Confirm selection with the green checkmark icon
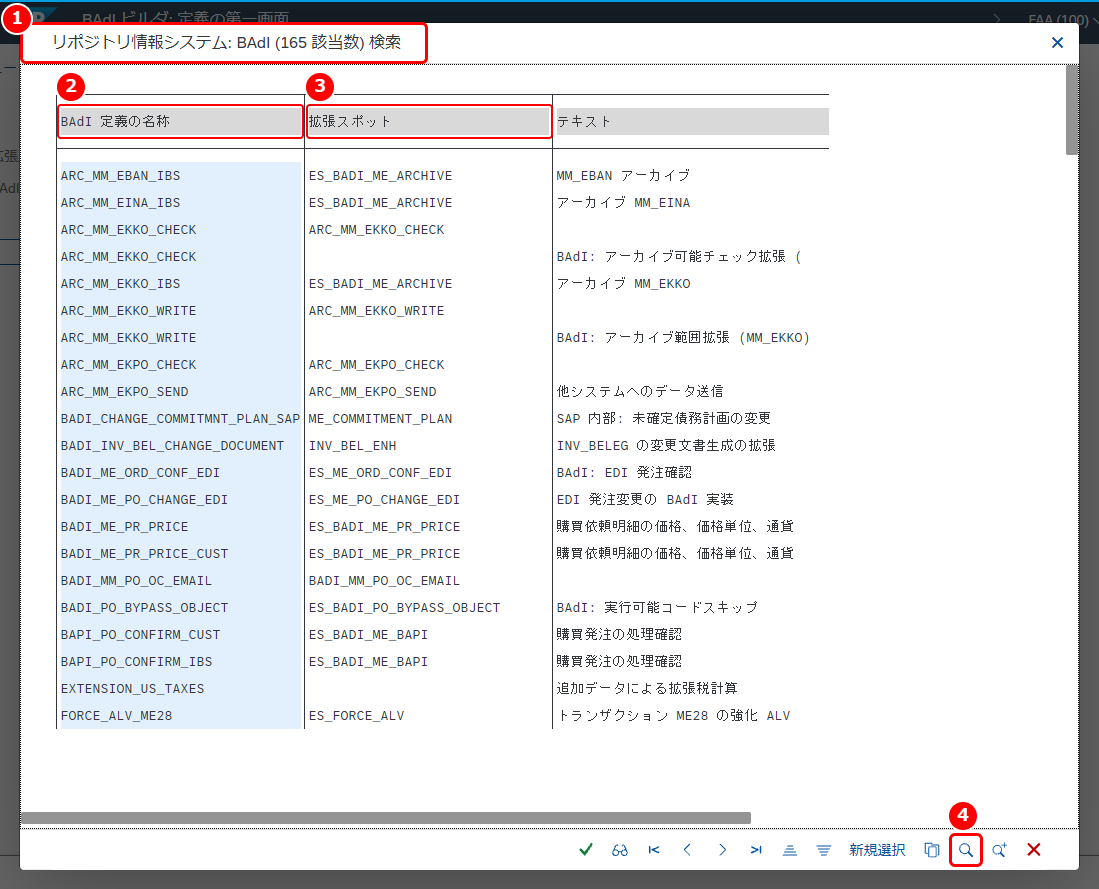Viewport: 1099px width, 889px height. point(586,850)
